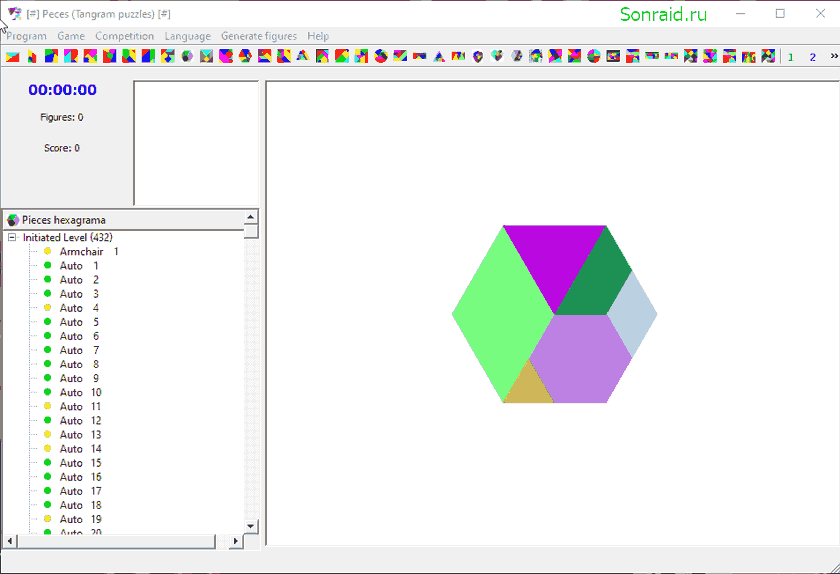Screen dimensions: 840x574
Task: Select Auto 12 in the puzzle list
Action: point(80,421)
